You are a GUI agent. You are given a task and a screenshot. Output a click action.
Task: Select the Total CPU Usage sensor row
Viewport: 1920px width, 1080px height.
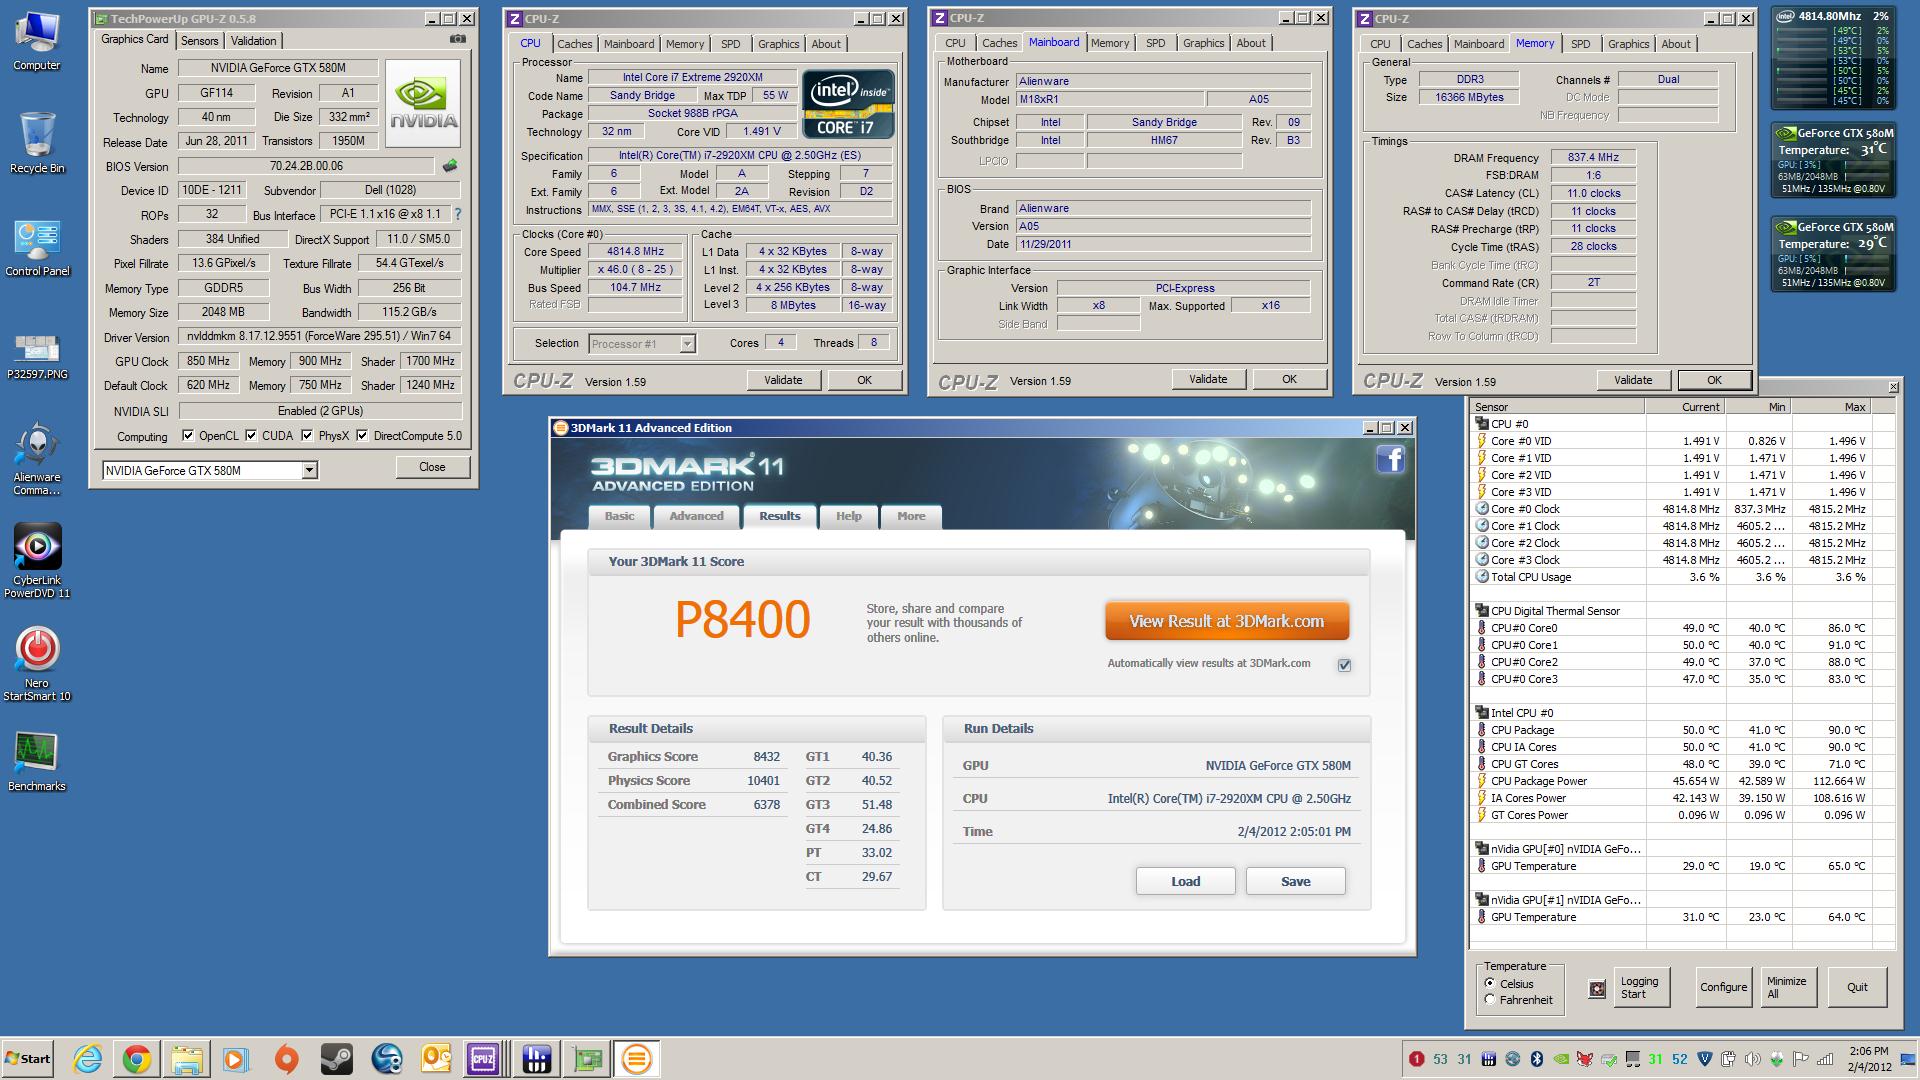[1684, 577]
